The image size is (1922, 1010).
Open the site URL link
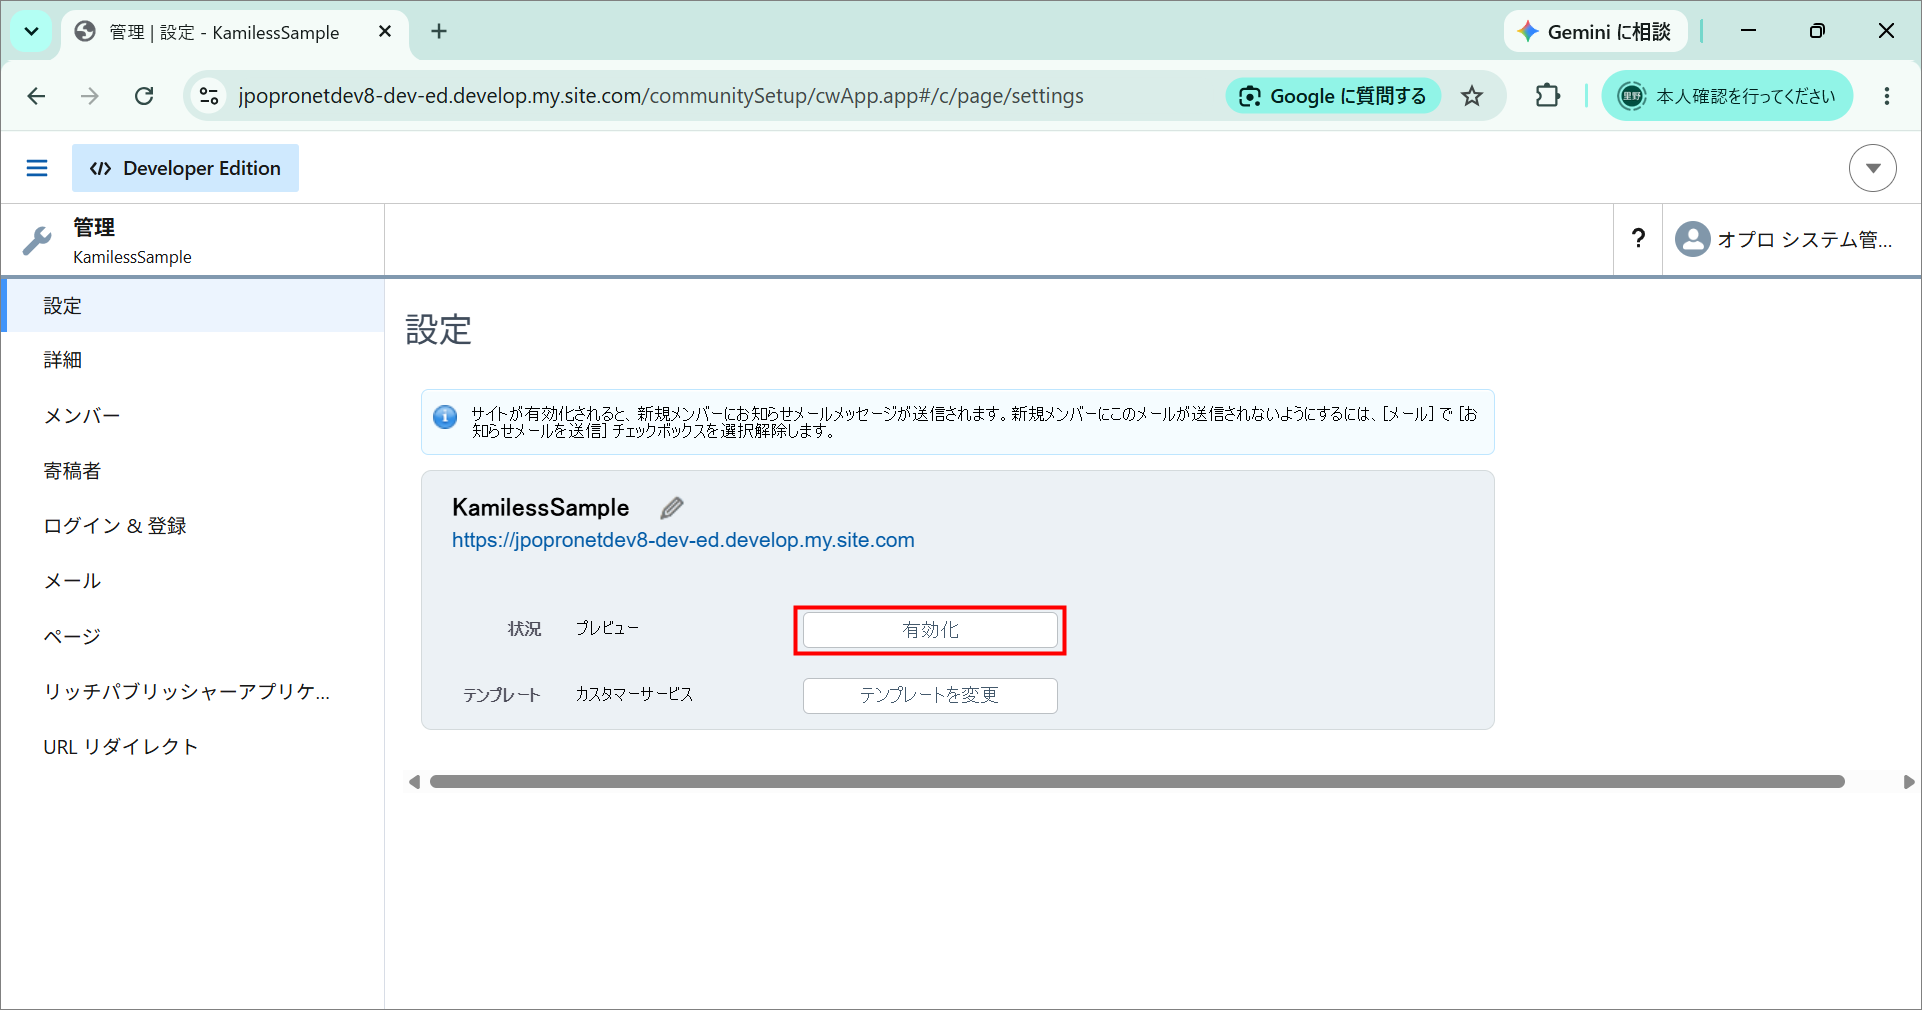[x=683, y=540]
